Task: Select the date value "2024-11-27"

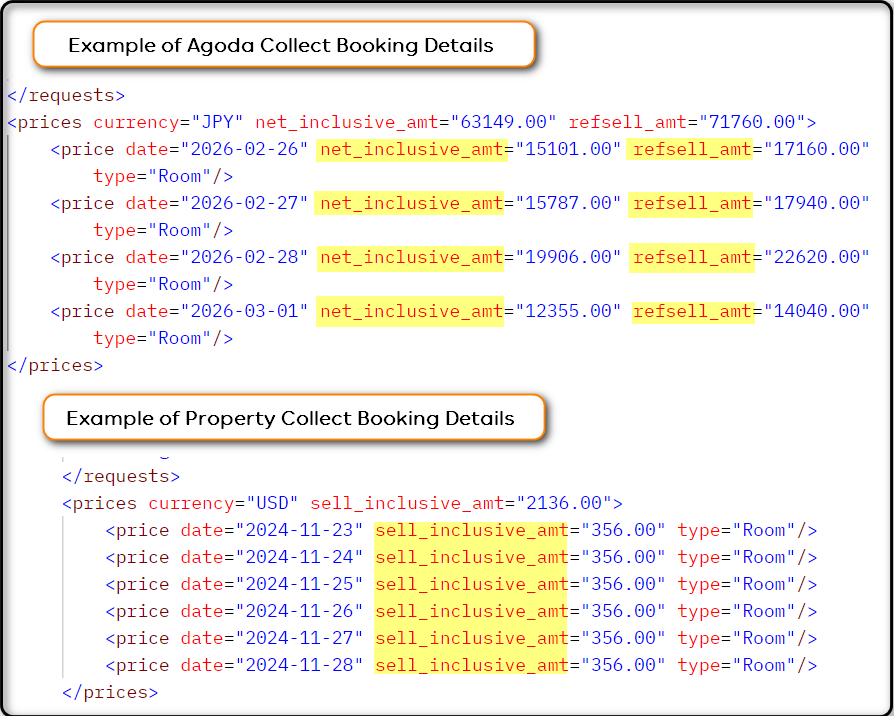Action: 299,638
